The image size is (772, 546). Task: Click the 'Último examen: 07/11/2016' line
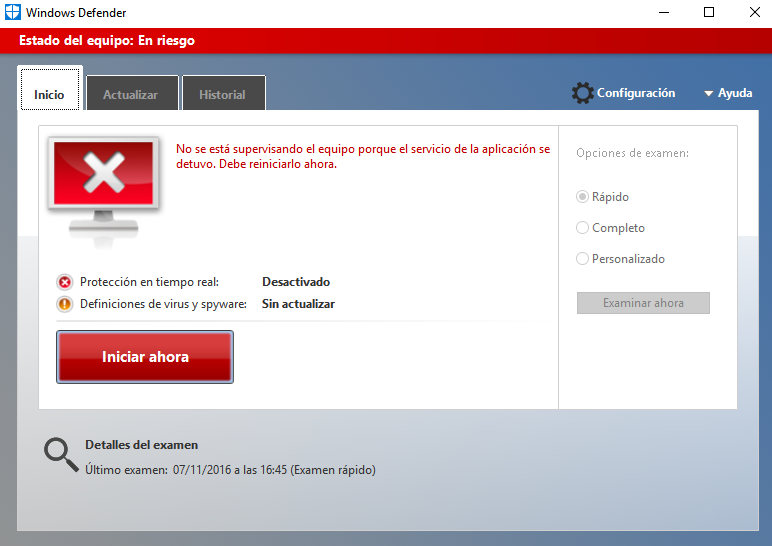230,470
